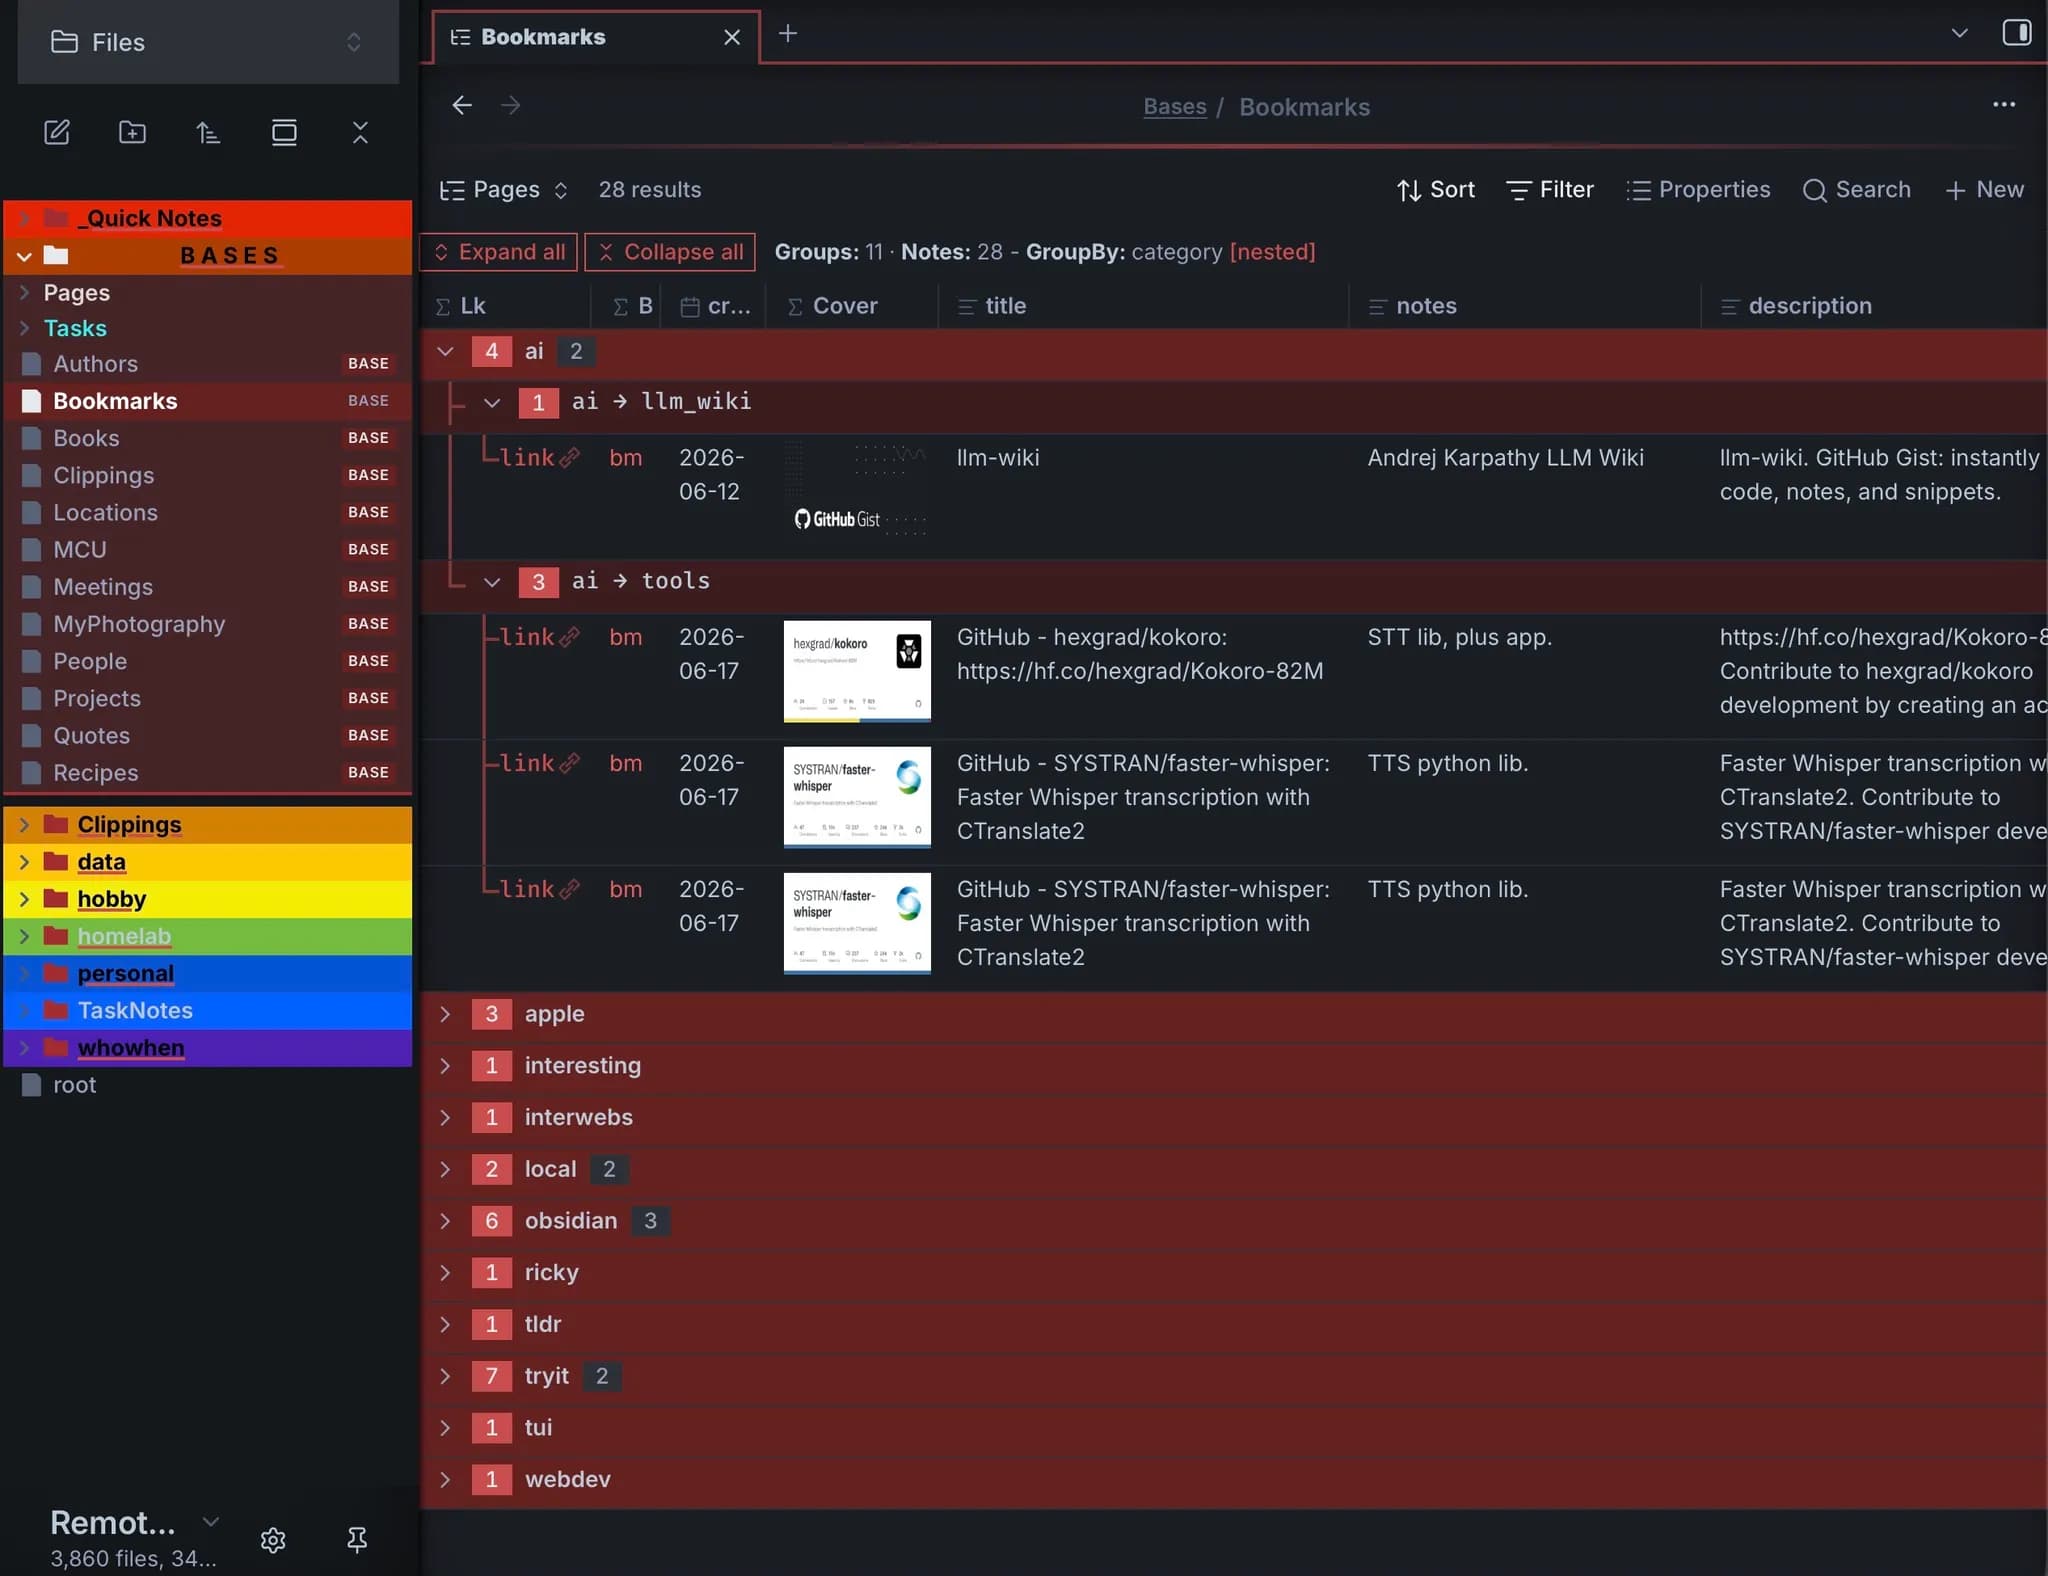
Task: Click Collapse all groups button
Action: tap(670, 252)
